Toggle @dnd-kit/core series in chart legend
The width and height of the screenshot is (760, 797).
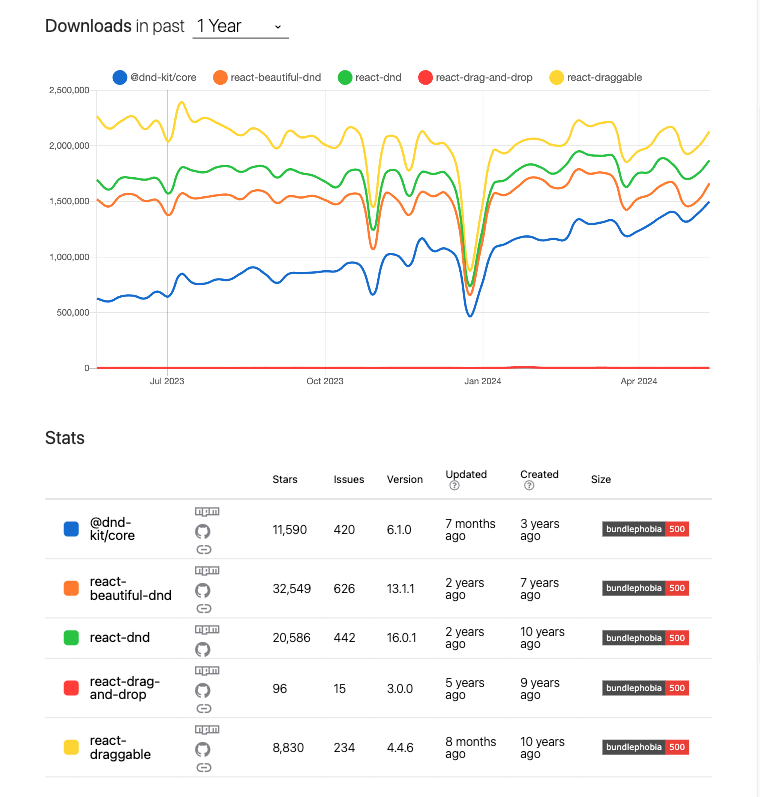[x=155, y=77]
